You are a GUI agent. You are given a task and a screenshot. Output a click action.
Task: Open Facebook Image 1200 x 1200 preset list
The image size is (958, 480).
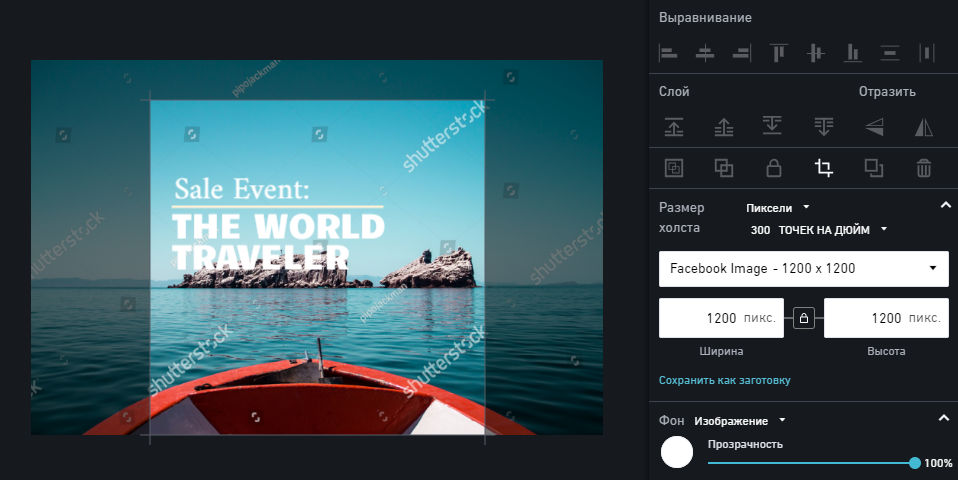tap(803, 269)
